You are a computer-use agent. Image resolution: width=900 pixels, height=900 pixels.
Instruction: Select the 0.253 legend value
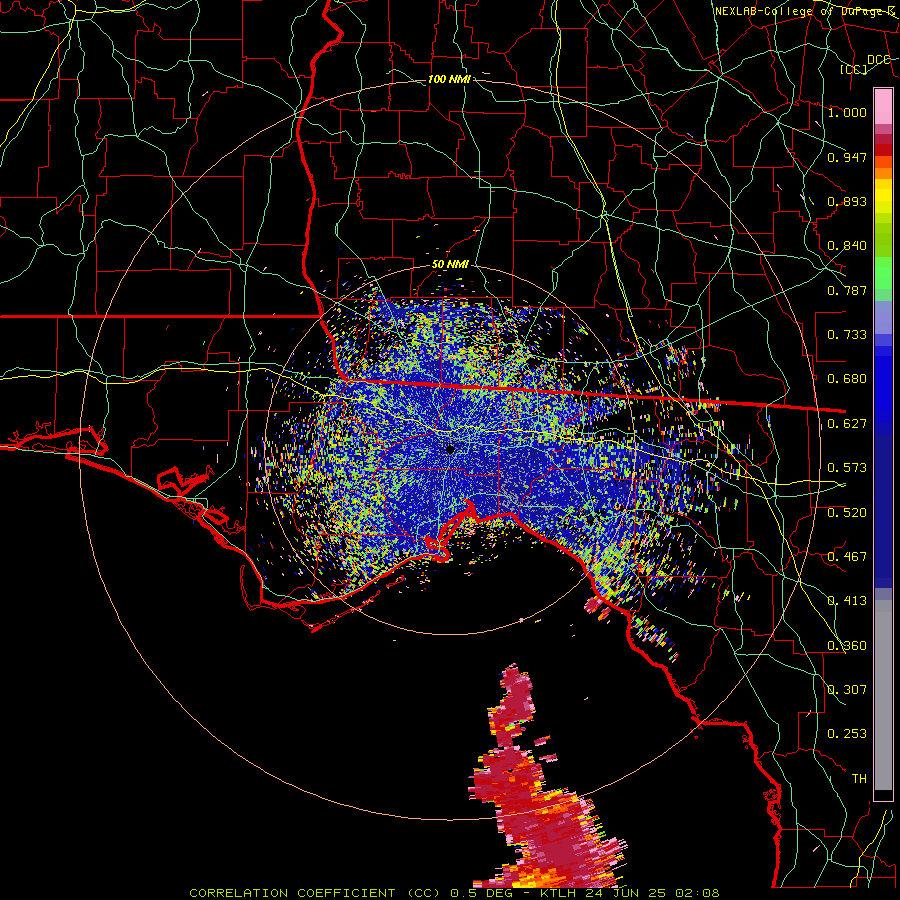(x=847, y=734)
